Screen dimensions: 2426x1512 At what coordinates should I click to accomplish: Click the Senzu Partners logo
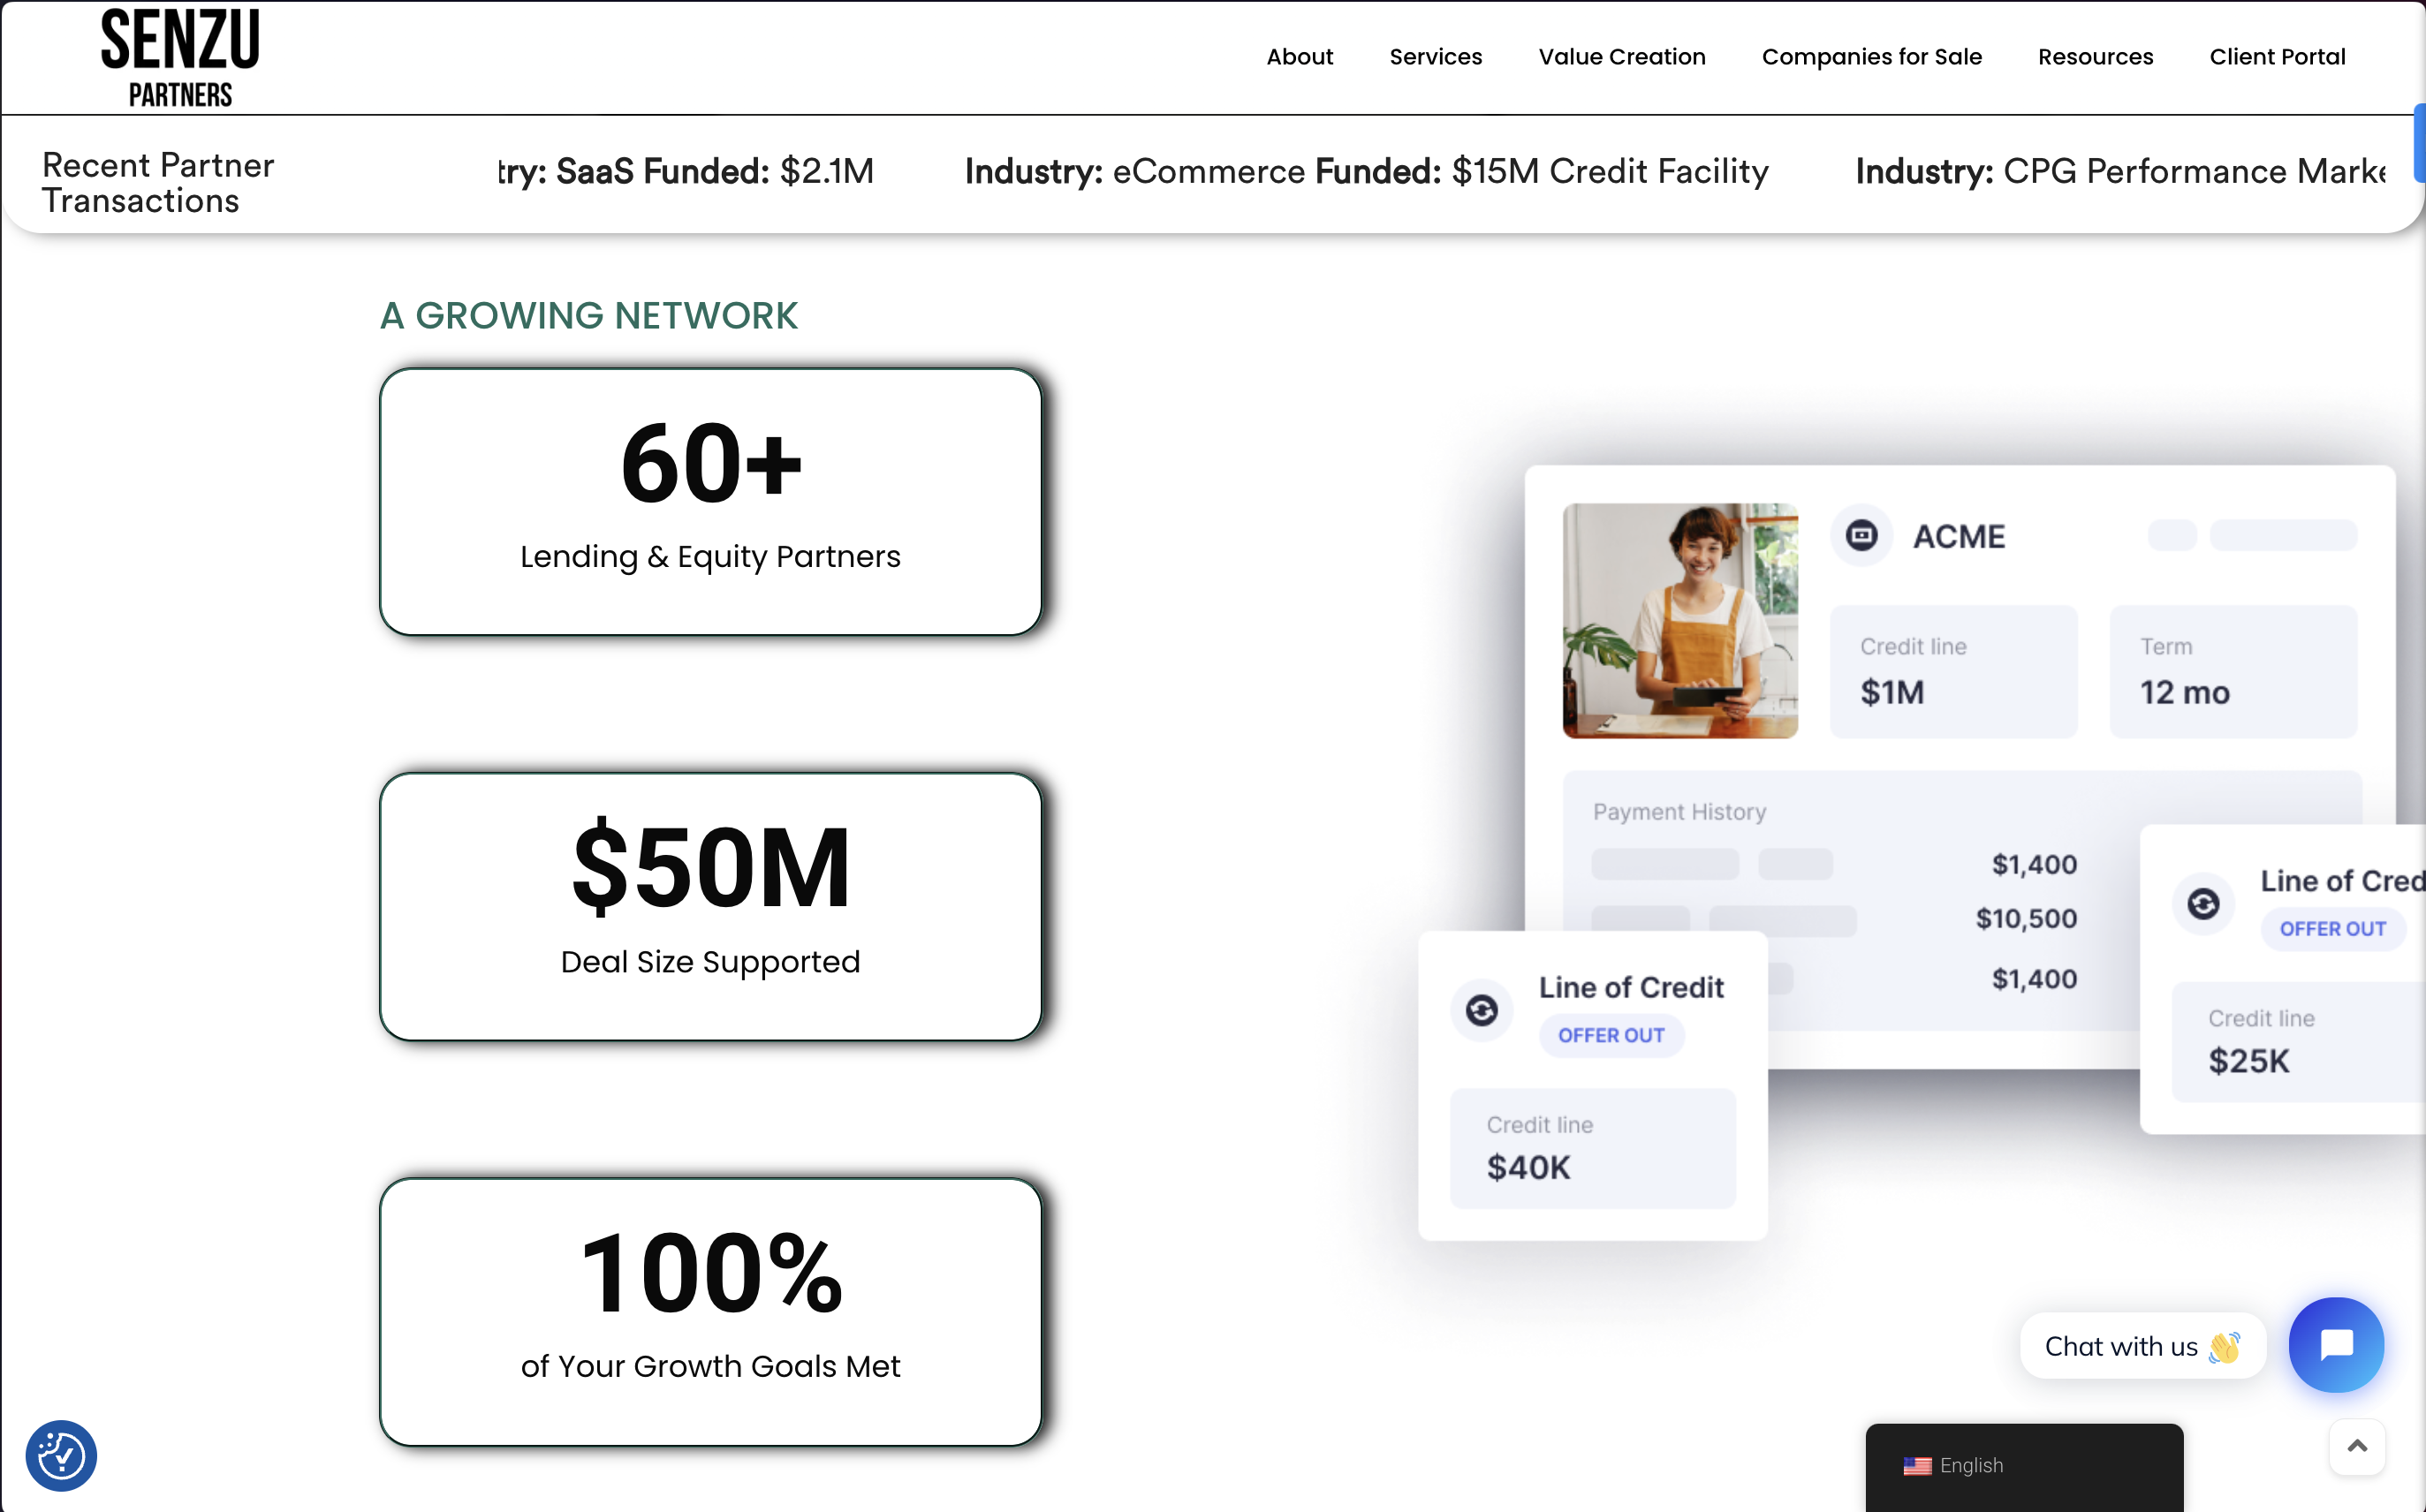tap(180, 57)
